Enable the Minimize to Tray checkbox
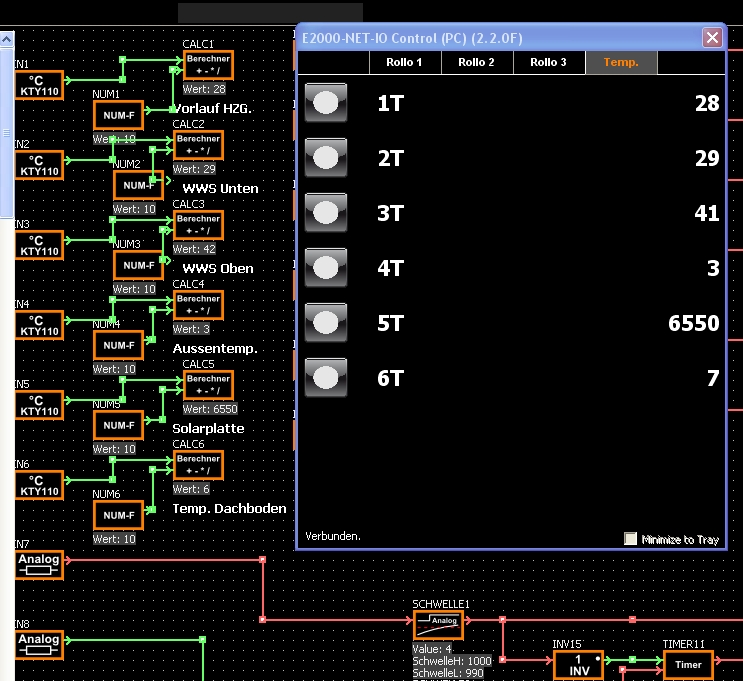 coord(630,539)
